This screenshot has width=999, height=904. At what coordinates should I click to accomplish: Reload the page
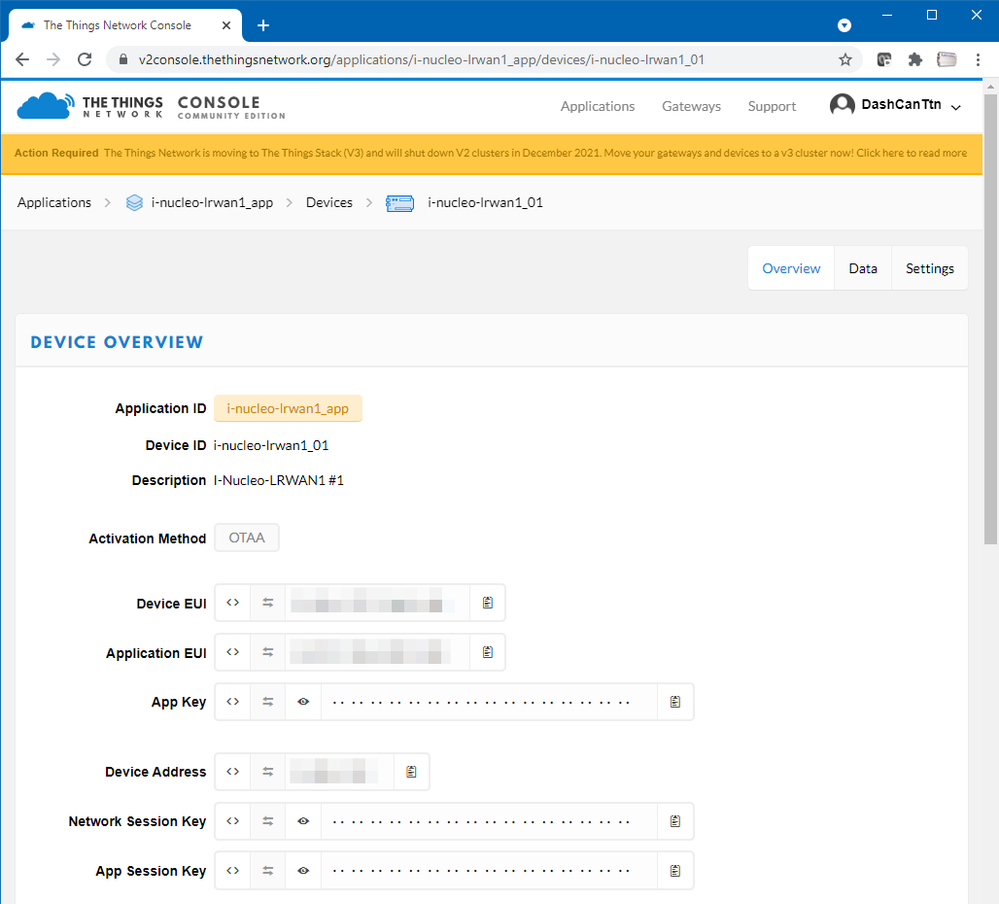tap(84, 60)
